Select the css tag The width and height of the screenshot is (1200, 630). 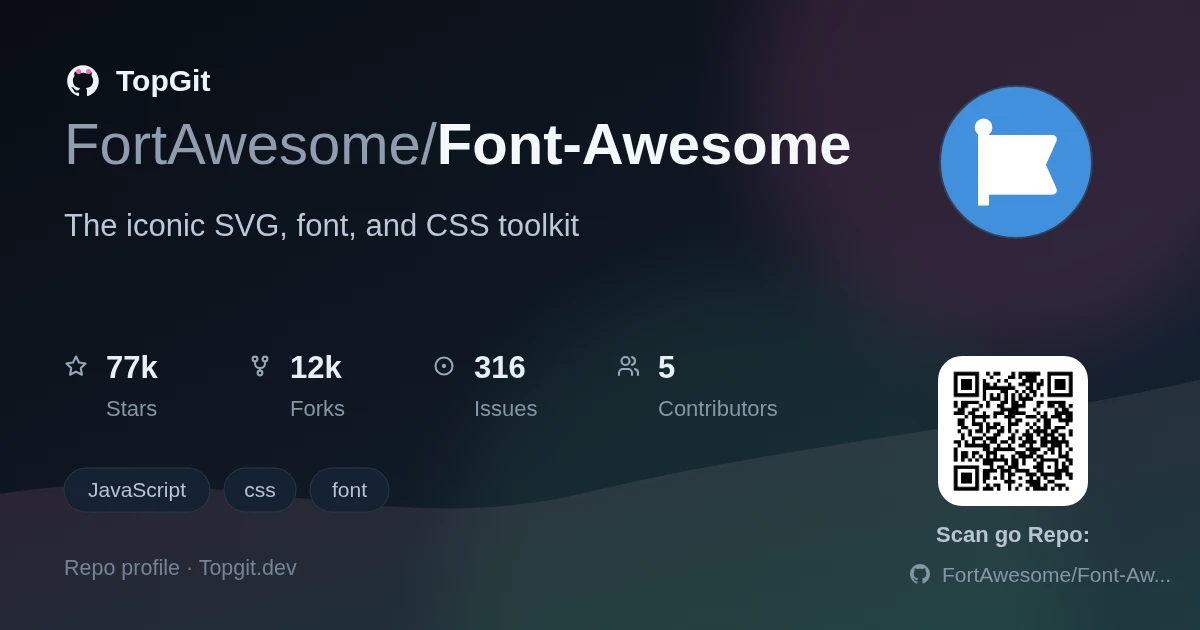260,490
